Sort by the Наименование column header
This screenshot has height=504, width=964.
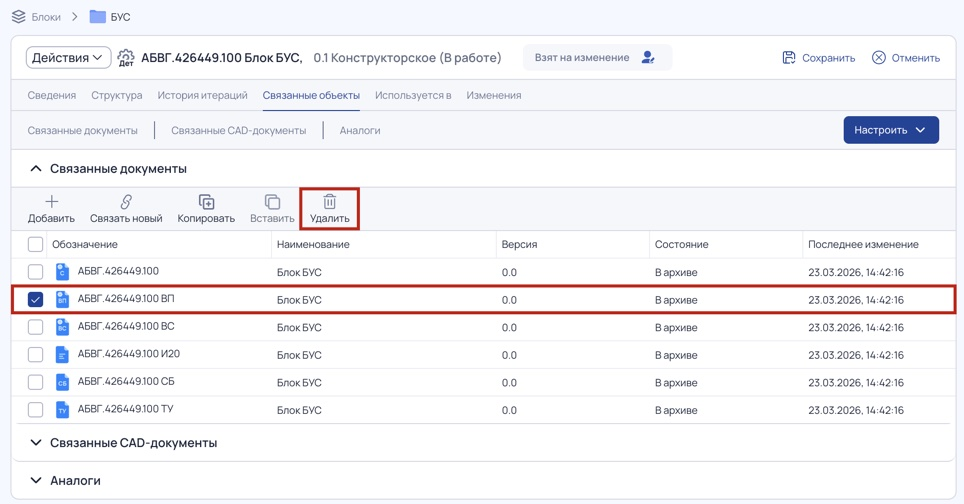313,244
